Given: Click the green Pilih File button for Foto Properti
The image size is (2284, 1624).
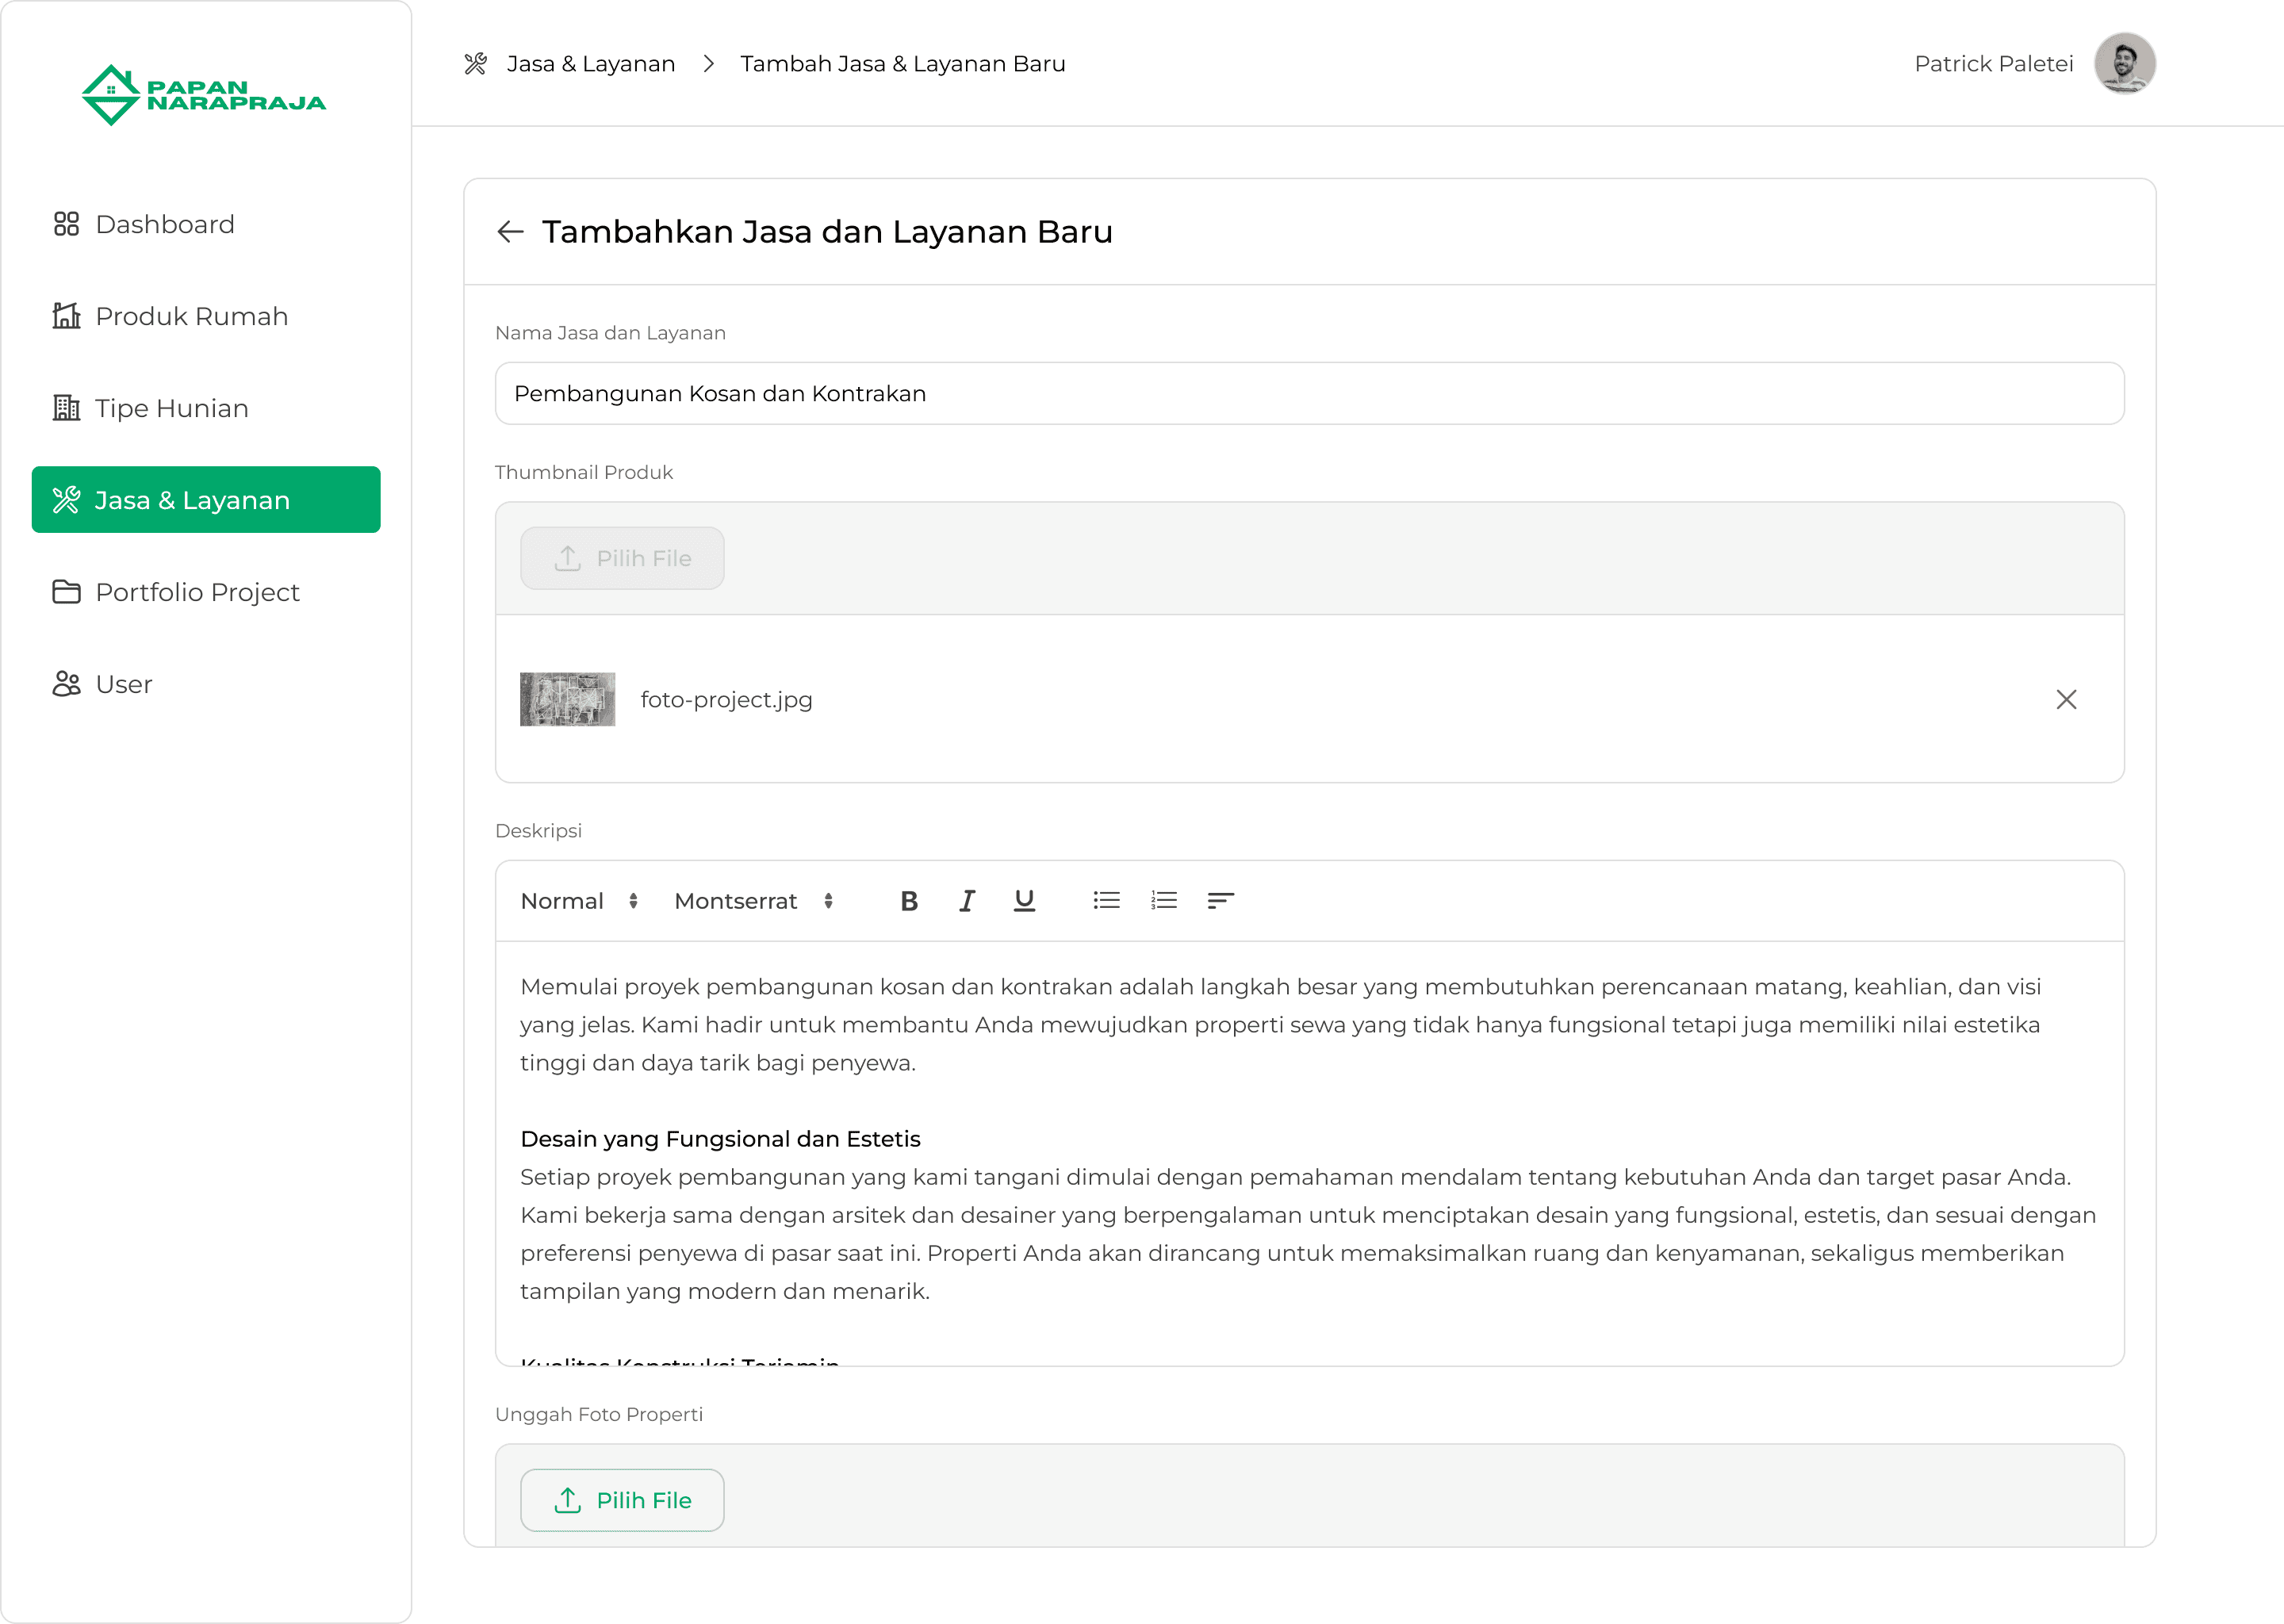Looking at the screenshot, I should (x=622, y=1500).
